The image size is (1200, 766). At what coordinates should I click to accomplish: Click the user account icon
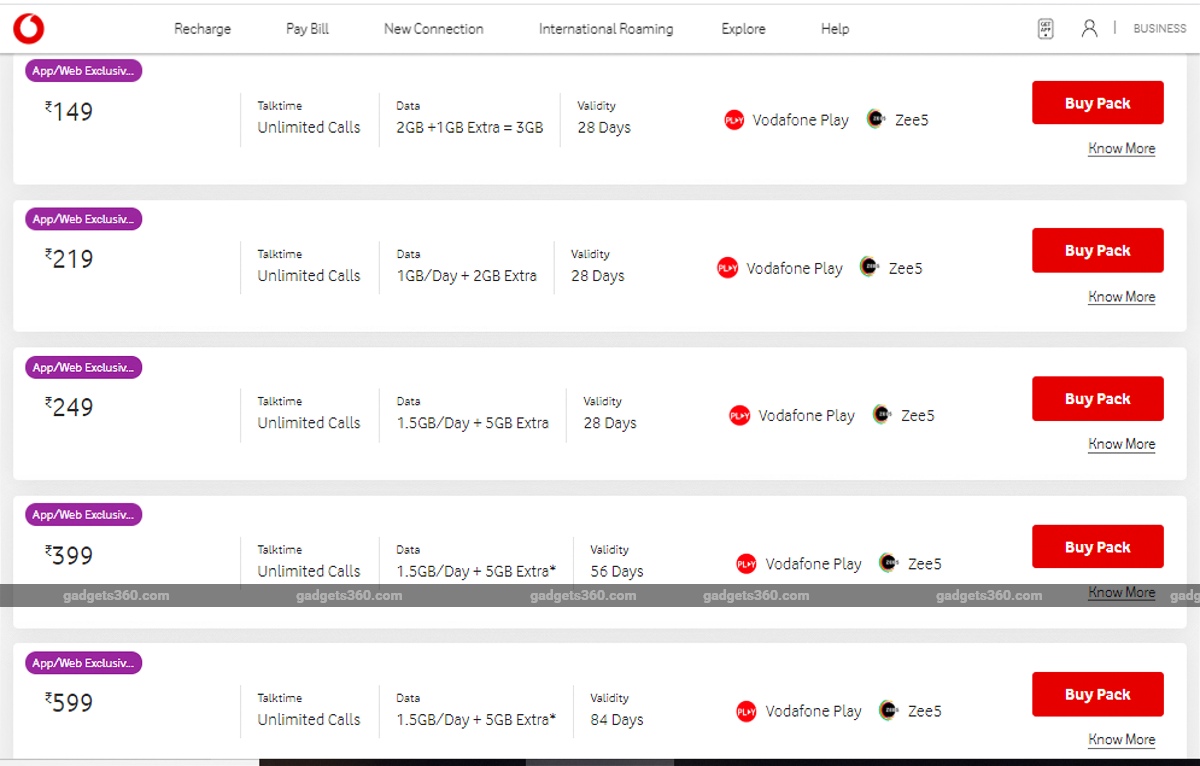[1090, 28]
